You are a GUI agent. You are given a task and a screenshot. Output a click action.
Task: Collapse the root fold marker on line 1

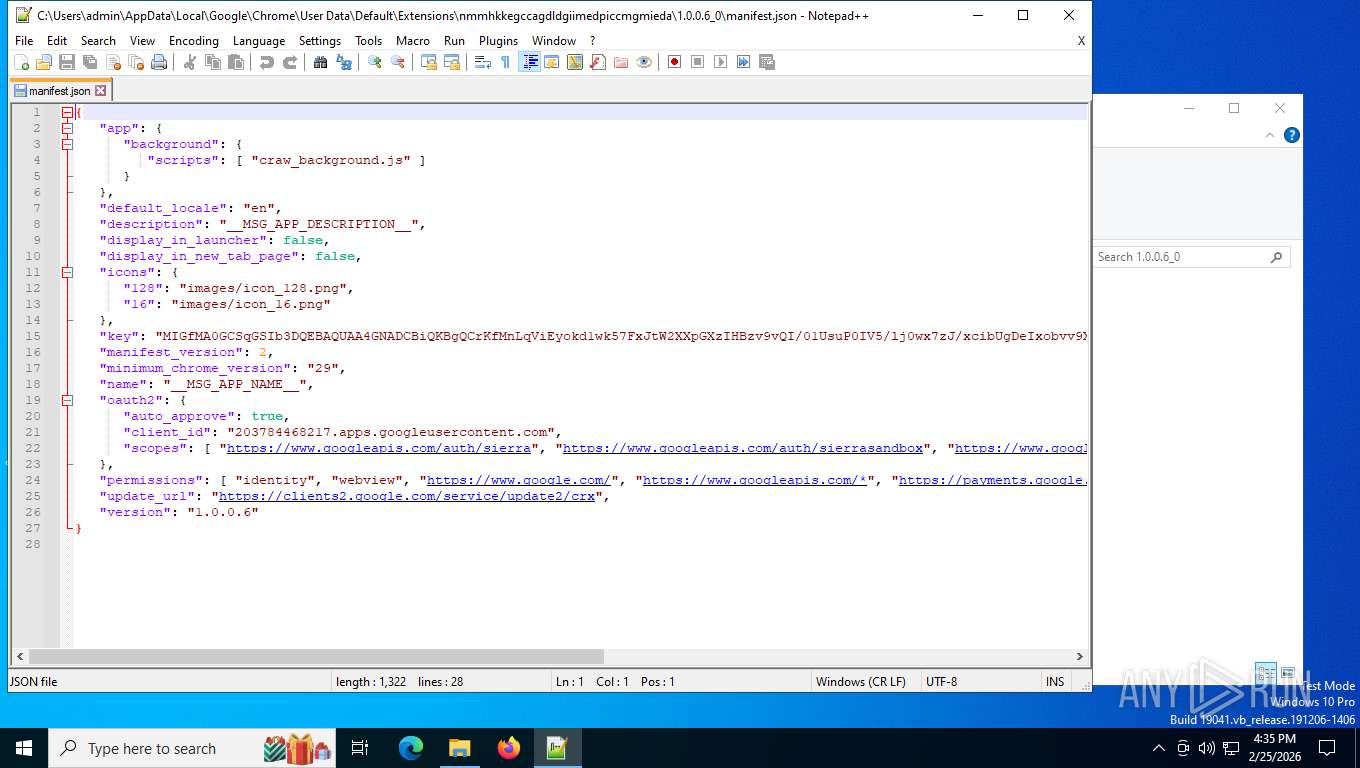pos(67,112)
